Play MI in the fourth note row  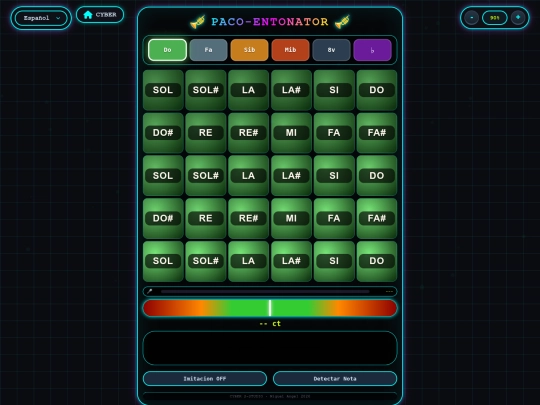click(x=291, y=218)
